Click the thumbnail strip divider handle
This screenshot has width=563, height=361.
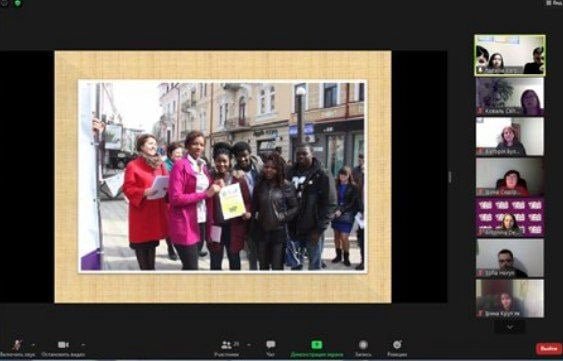pyautogui.click(x=450, y=177)
